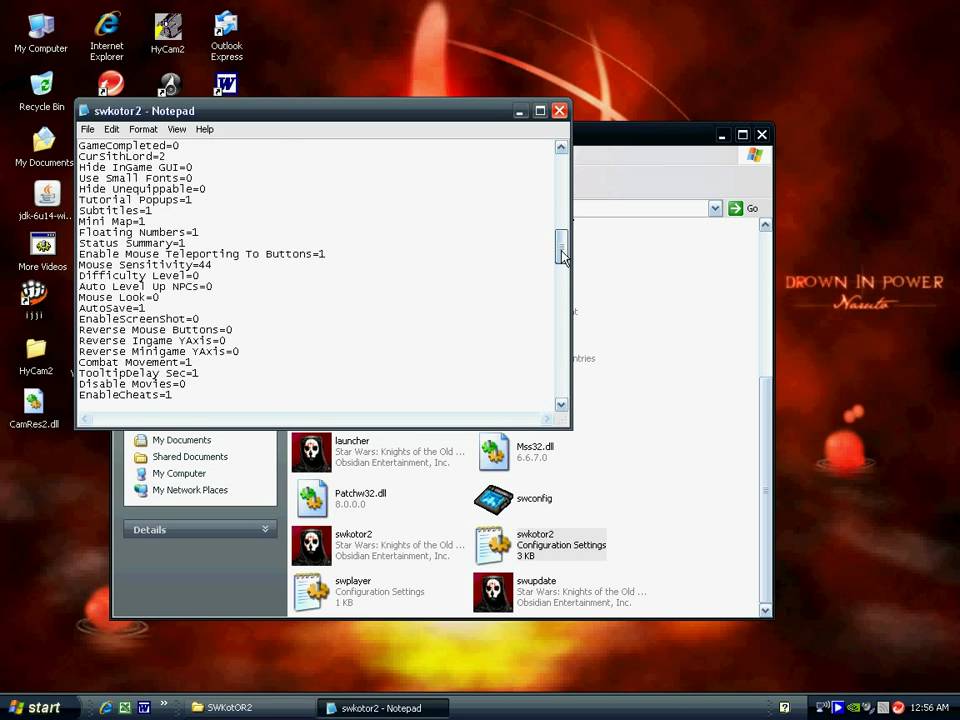Screen dimensions: 960x720
Task: Open Notepad Help menu
Action: pyautogui.click(x=204, y=129)
